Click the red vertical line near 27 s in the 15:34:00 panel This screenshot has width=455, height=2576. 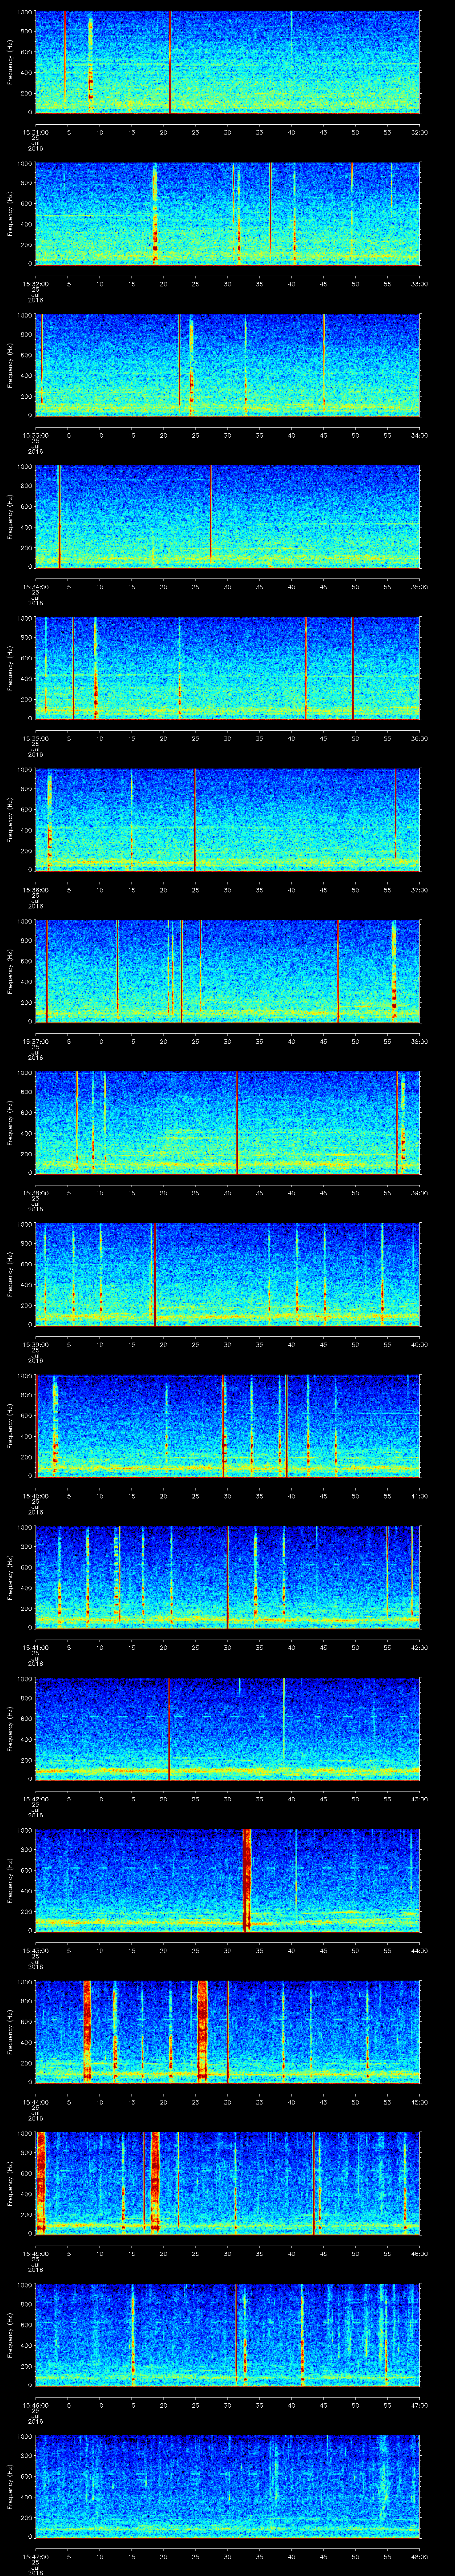[x=210, y=513]
